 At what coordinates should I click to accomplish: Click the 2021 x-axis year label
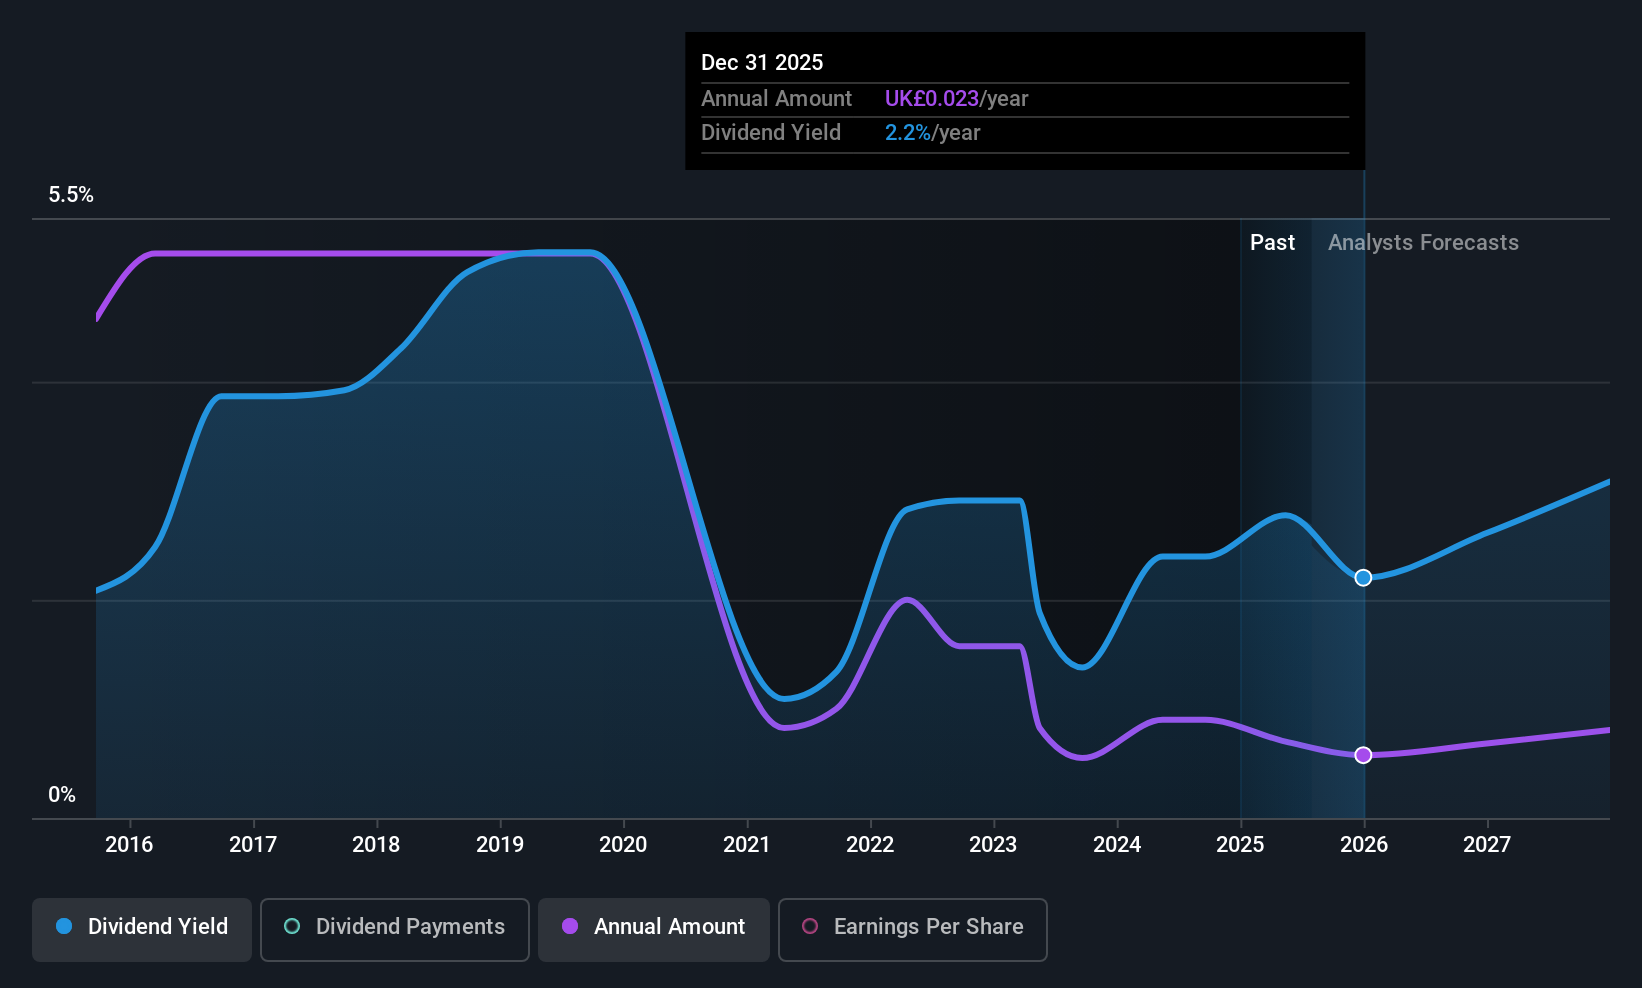[x=747, y=845]
